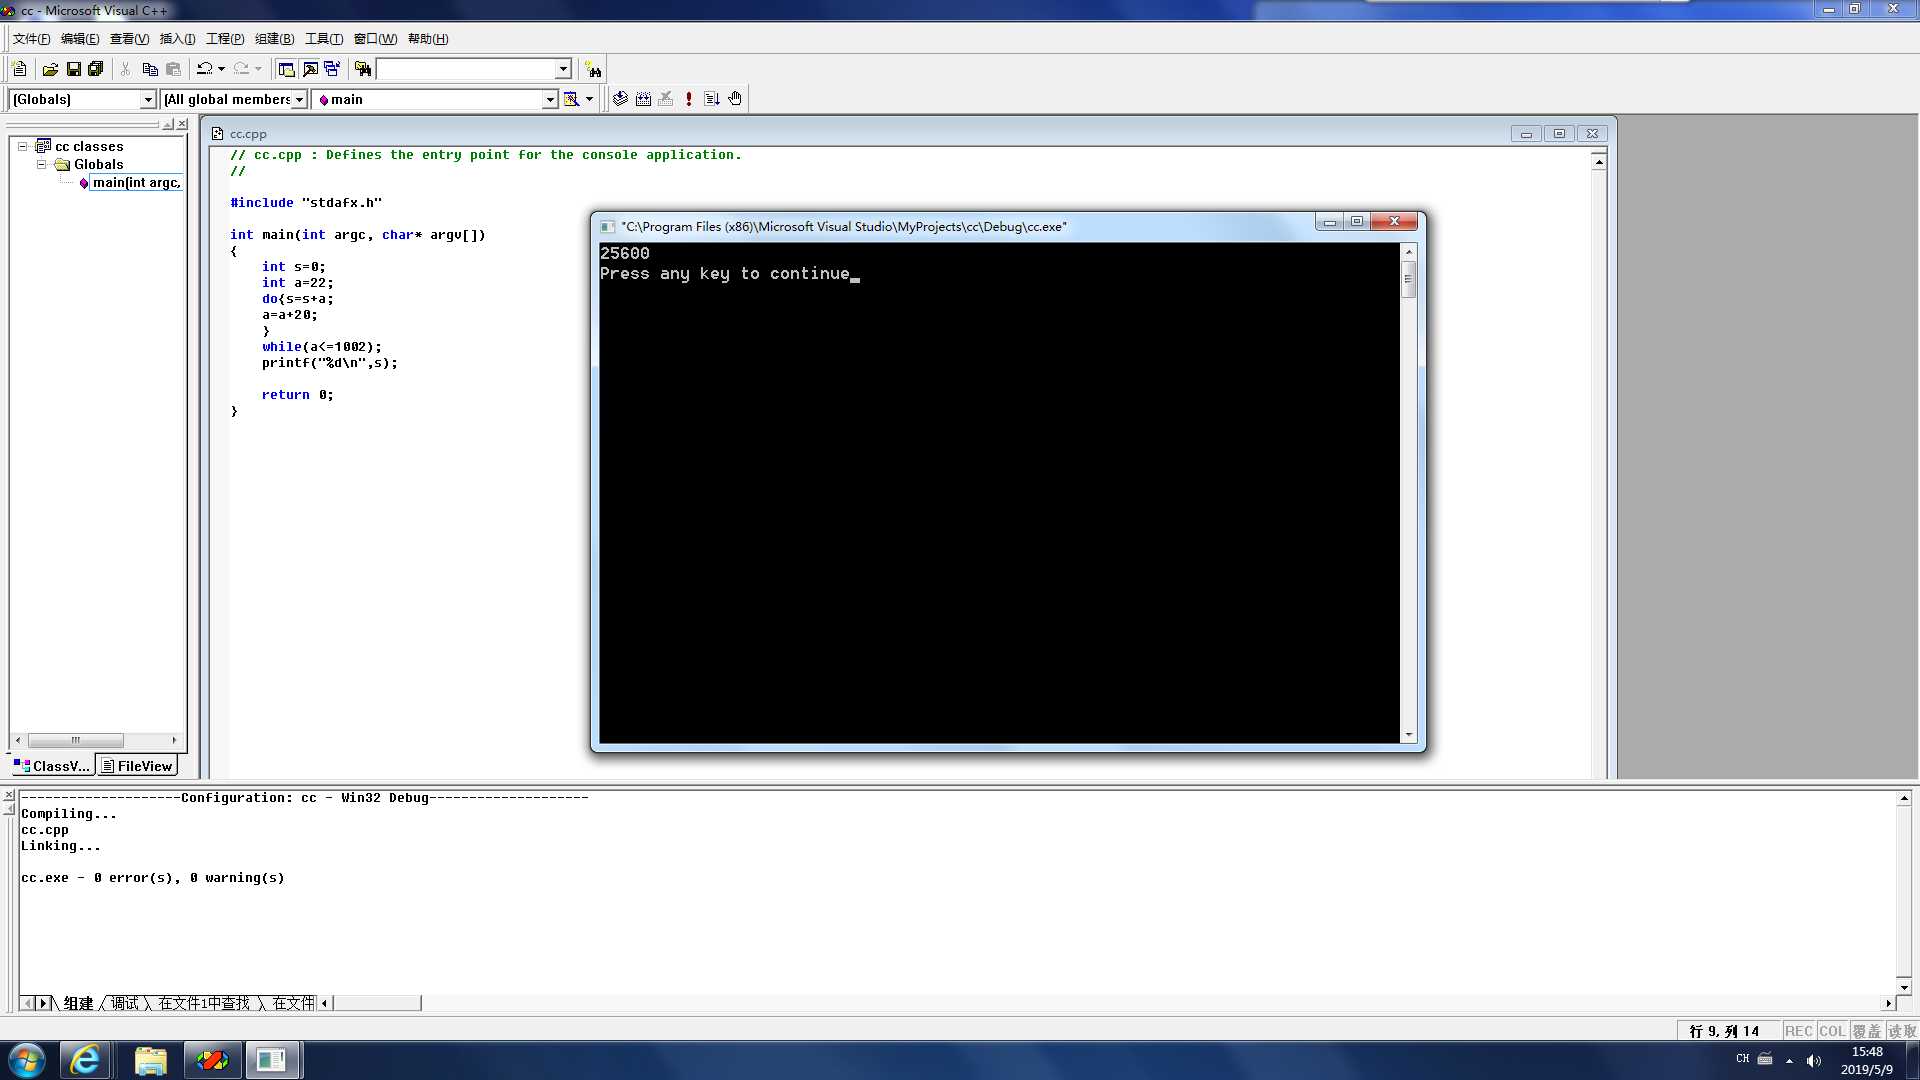Open the Find combo box dropdown
This screenshot has width=1920, height=1080.
point(563,69)
